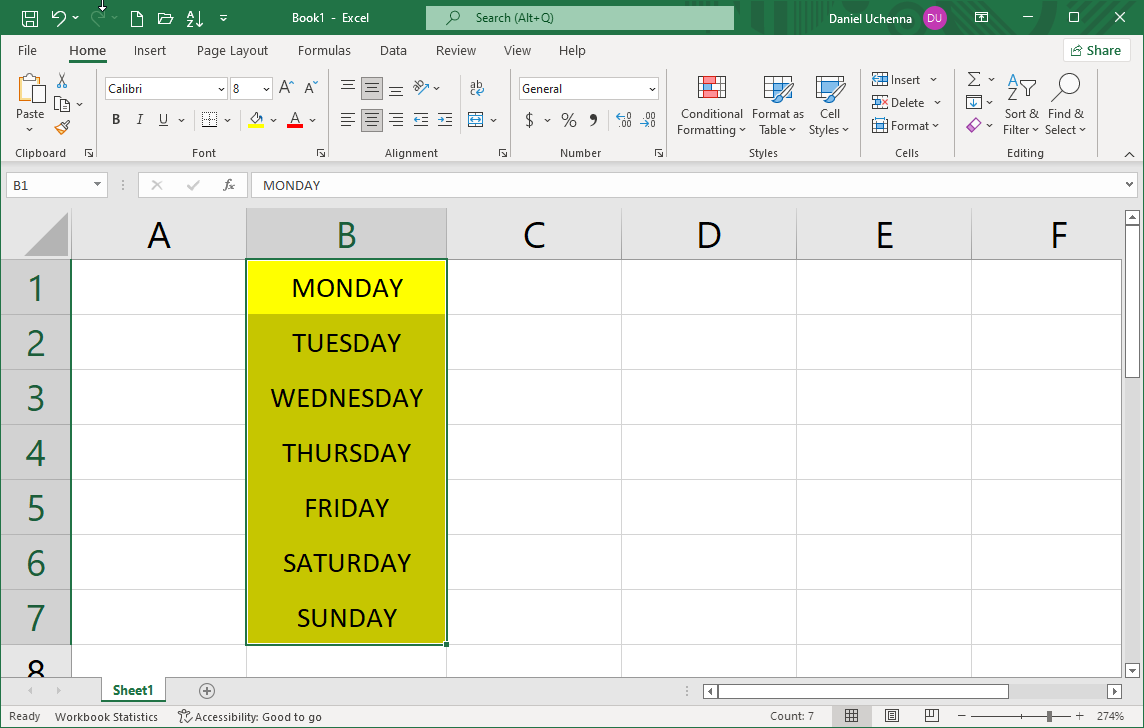Screen dimensions: 1144x728
Task: Open the Formulas ribbon tab
Action: pyautogui.click(x=324, y=51)
